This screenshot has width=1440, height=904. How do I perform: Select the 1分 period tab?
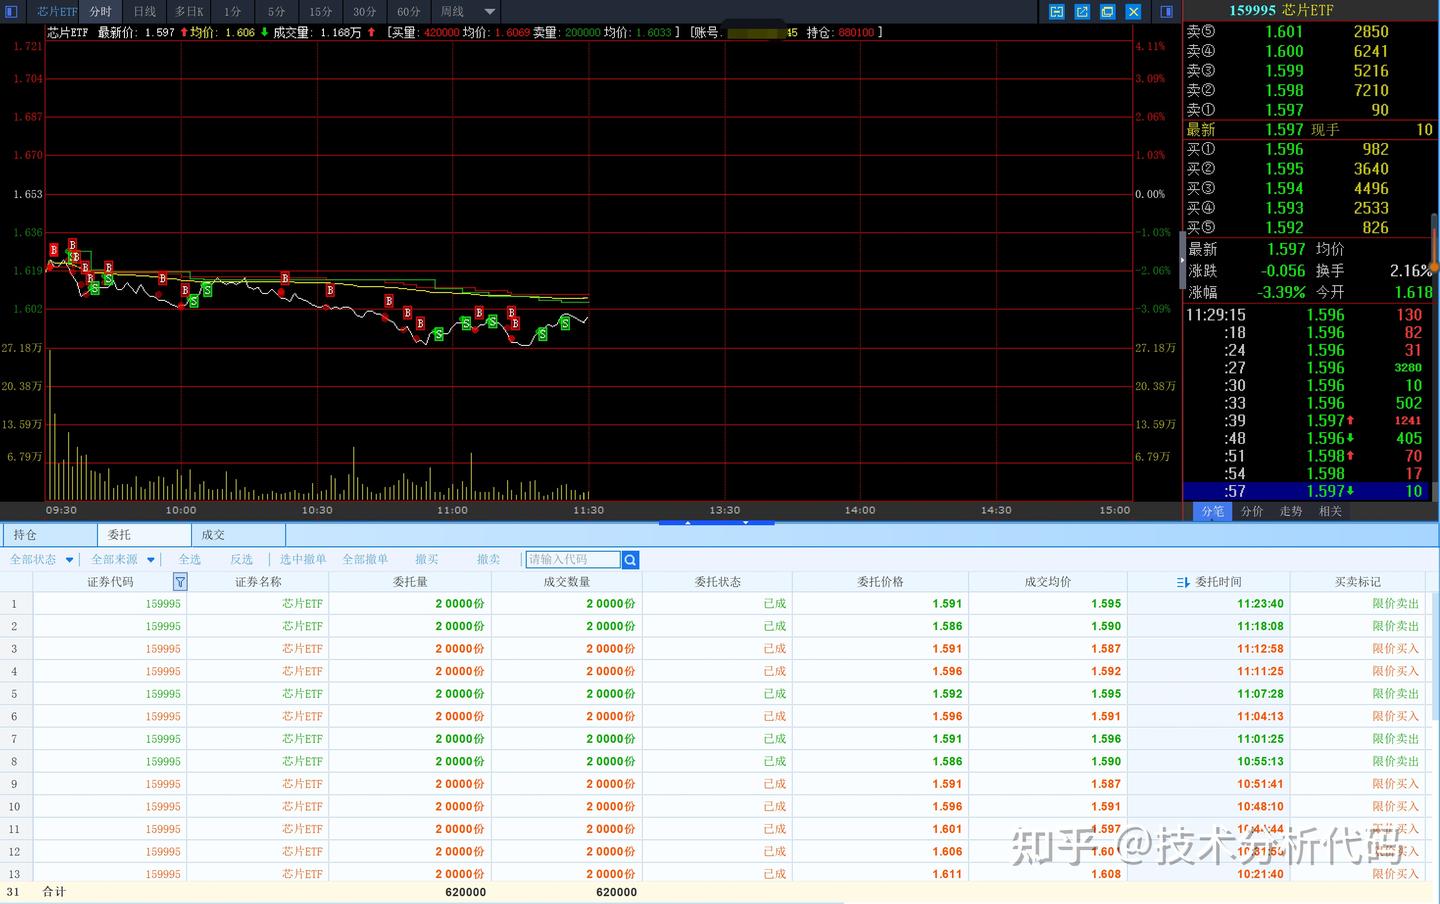[232, 12]
